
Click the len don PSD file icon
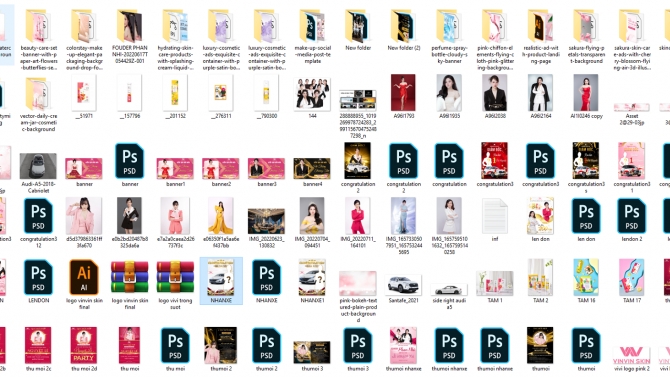pyautogui.click(x=586, y=216)
